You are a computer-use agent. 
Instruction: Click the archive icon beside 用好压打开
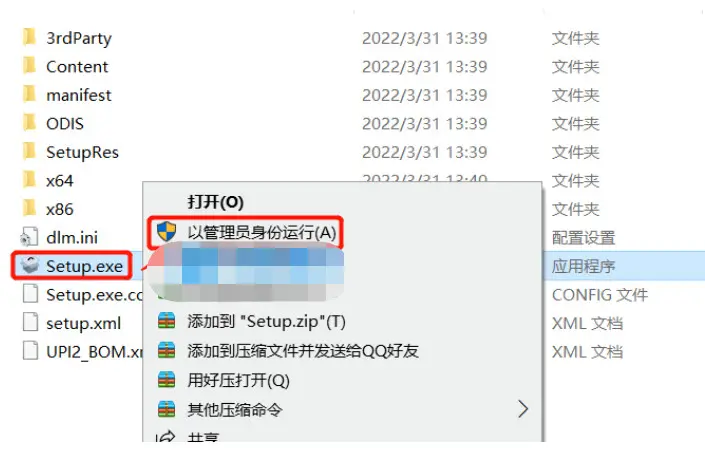click(166, 380)
